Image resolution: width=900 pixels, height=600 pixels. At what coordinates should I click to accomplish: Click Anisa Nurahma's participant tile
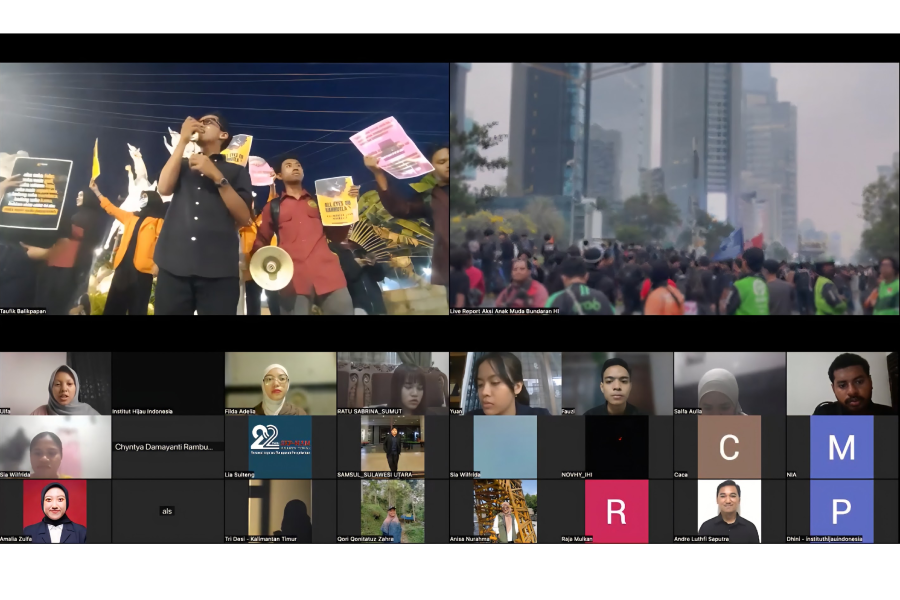tap(505, 512)
